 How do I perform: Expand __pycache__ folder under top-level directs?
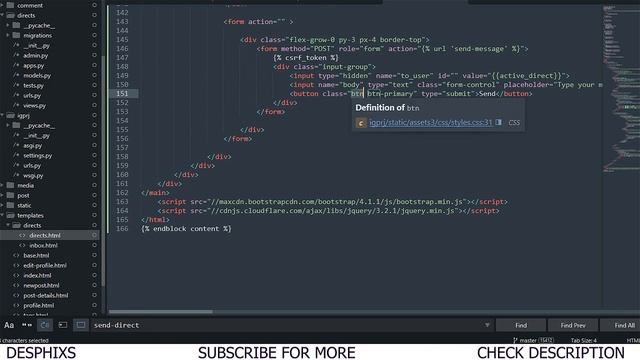7,25
